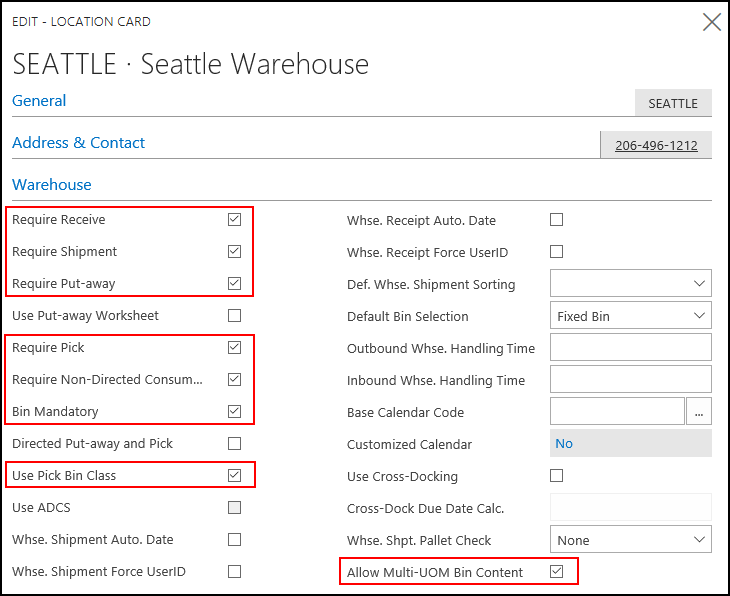730x596 pixels.
Task: Click the Base Calendar Code lookup button
Action: click(698, 412)
